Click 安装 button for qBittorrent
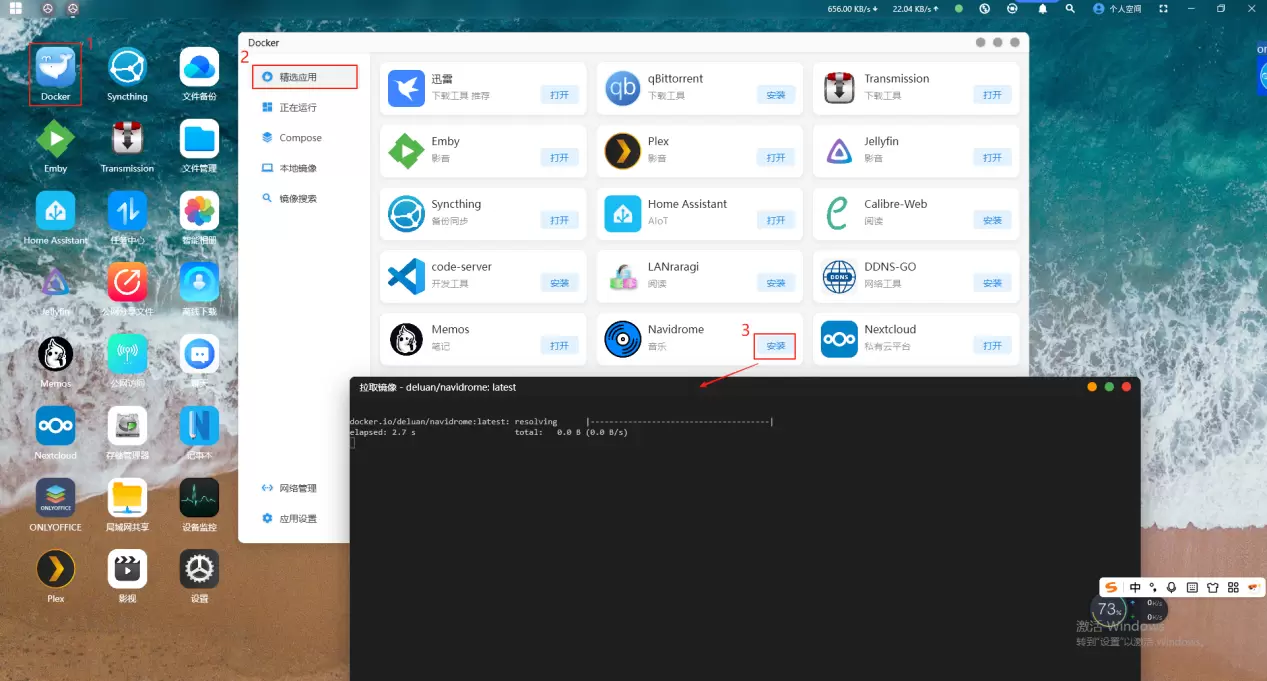 tap(776, 95)
